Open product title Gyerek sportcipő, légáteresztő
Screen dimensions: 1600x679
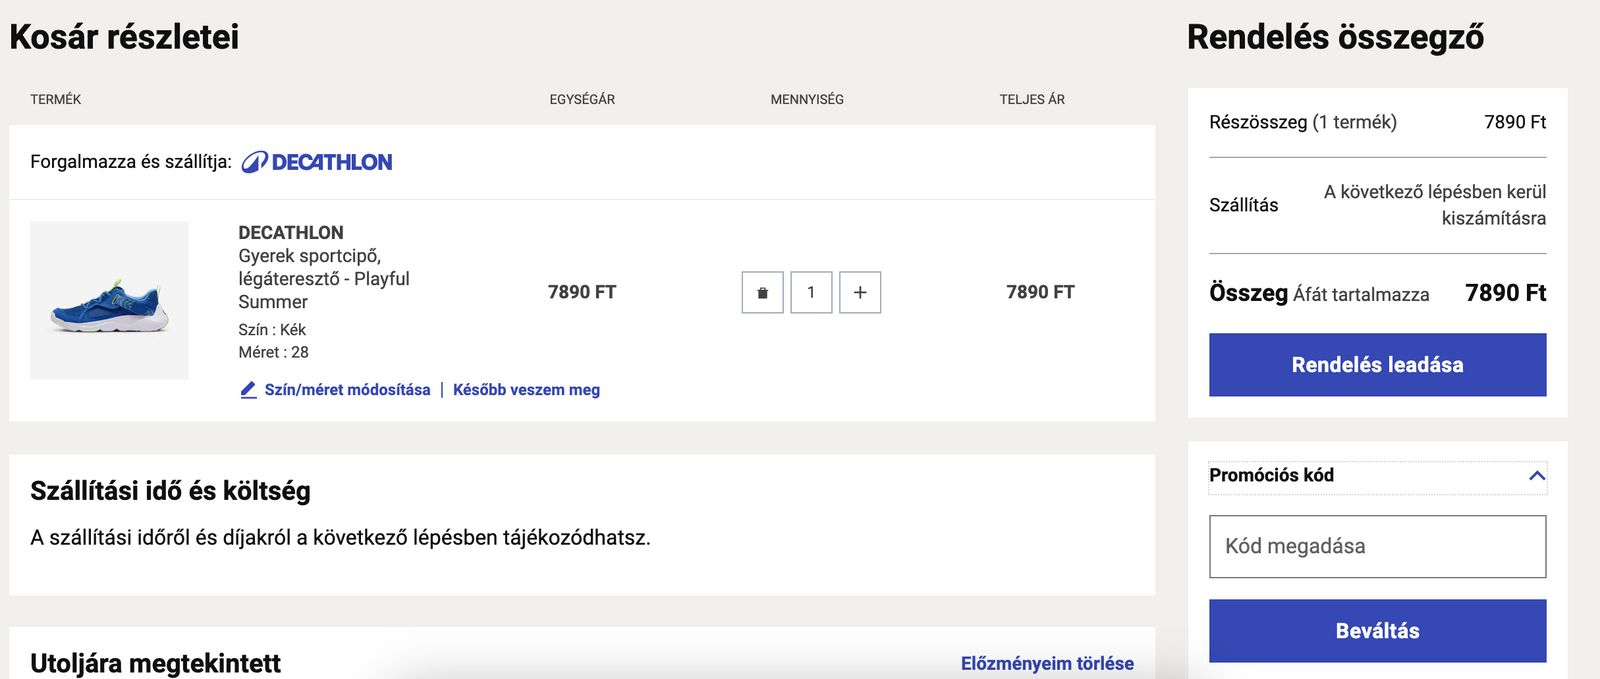(324, 279)
